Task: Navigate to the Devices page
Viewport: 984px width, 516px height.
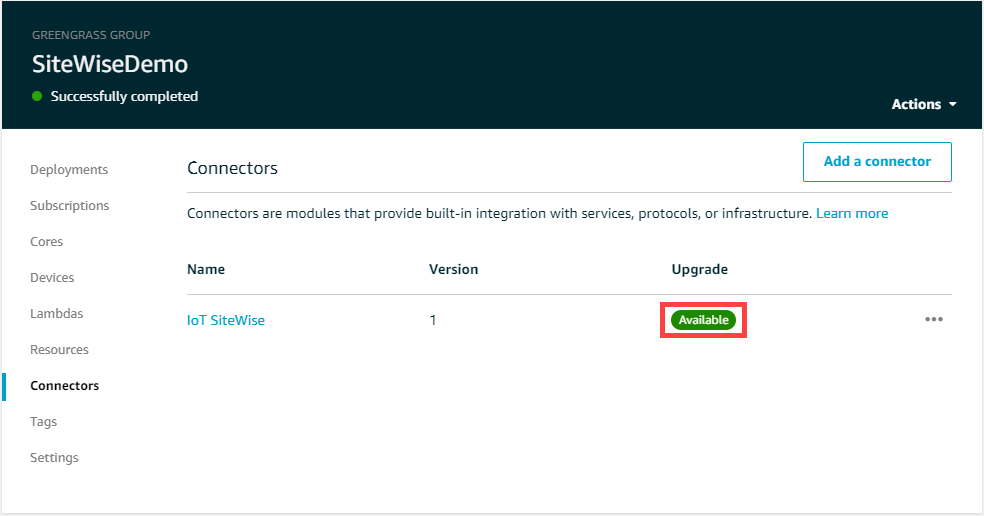Action: (52, 277)
